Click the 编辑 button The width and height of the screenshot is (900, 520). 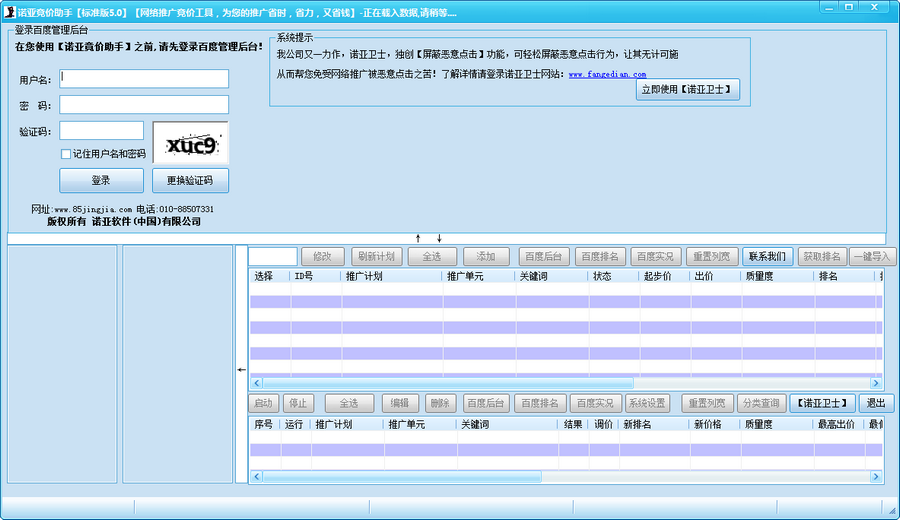400,403
